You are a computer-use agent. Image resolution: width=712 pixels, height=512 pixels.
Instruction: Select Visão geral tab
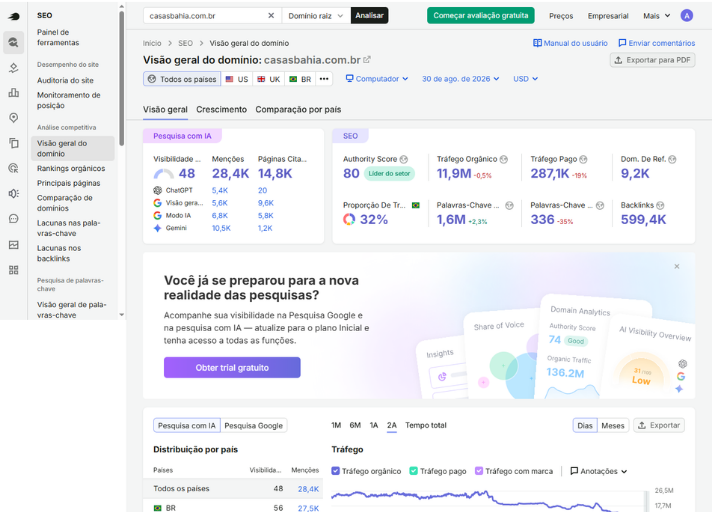(165, 109)
